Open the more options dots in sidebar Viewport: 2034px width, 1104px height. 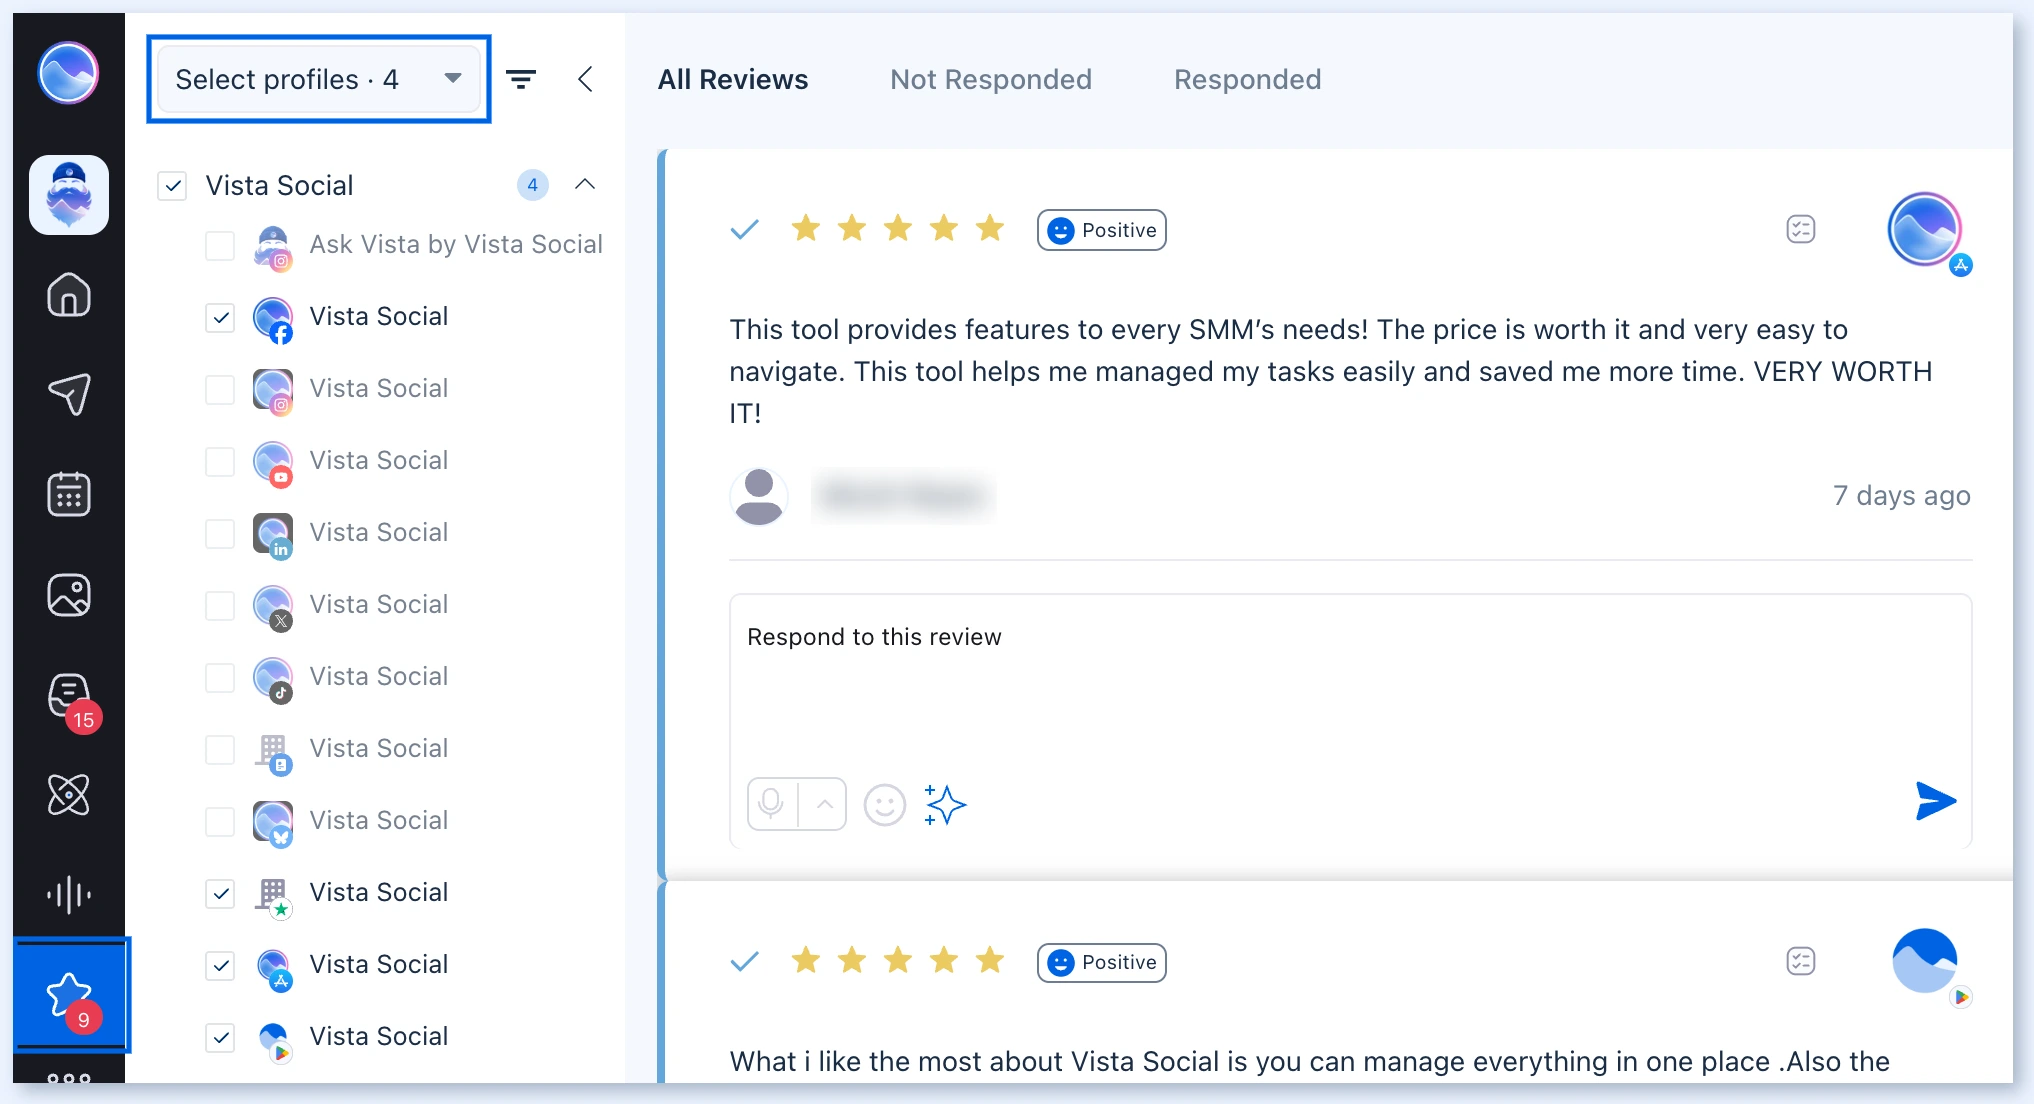click(x=69, y=1078)
